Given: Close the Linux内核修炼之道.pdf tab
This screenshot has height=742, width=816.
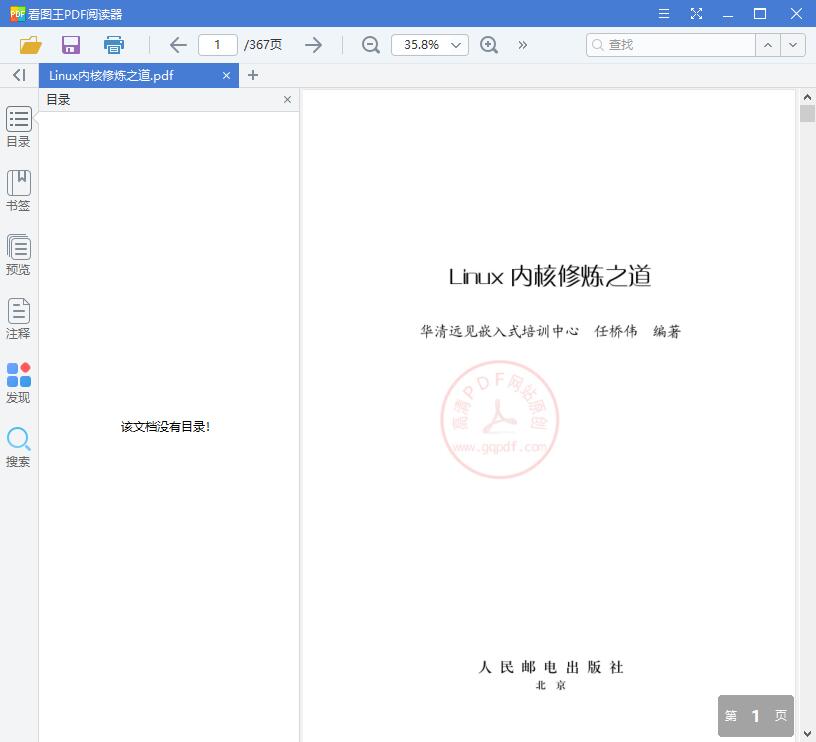Looking at the screenshot, I should click(226, 75).
